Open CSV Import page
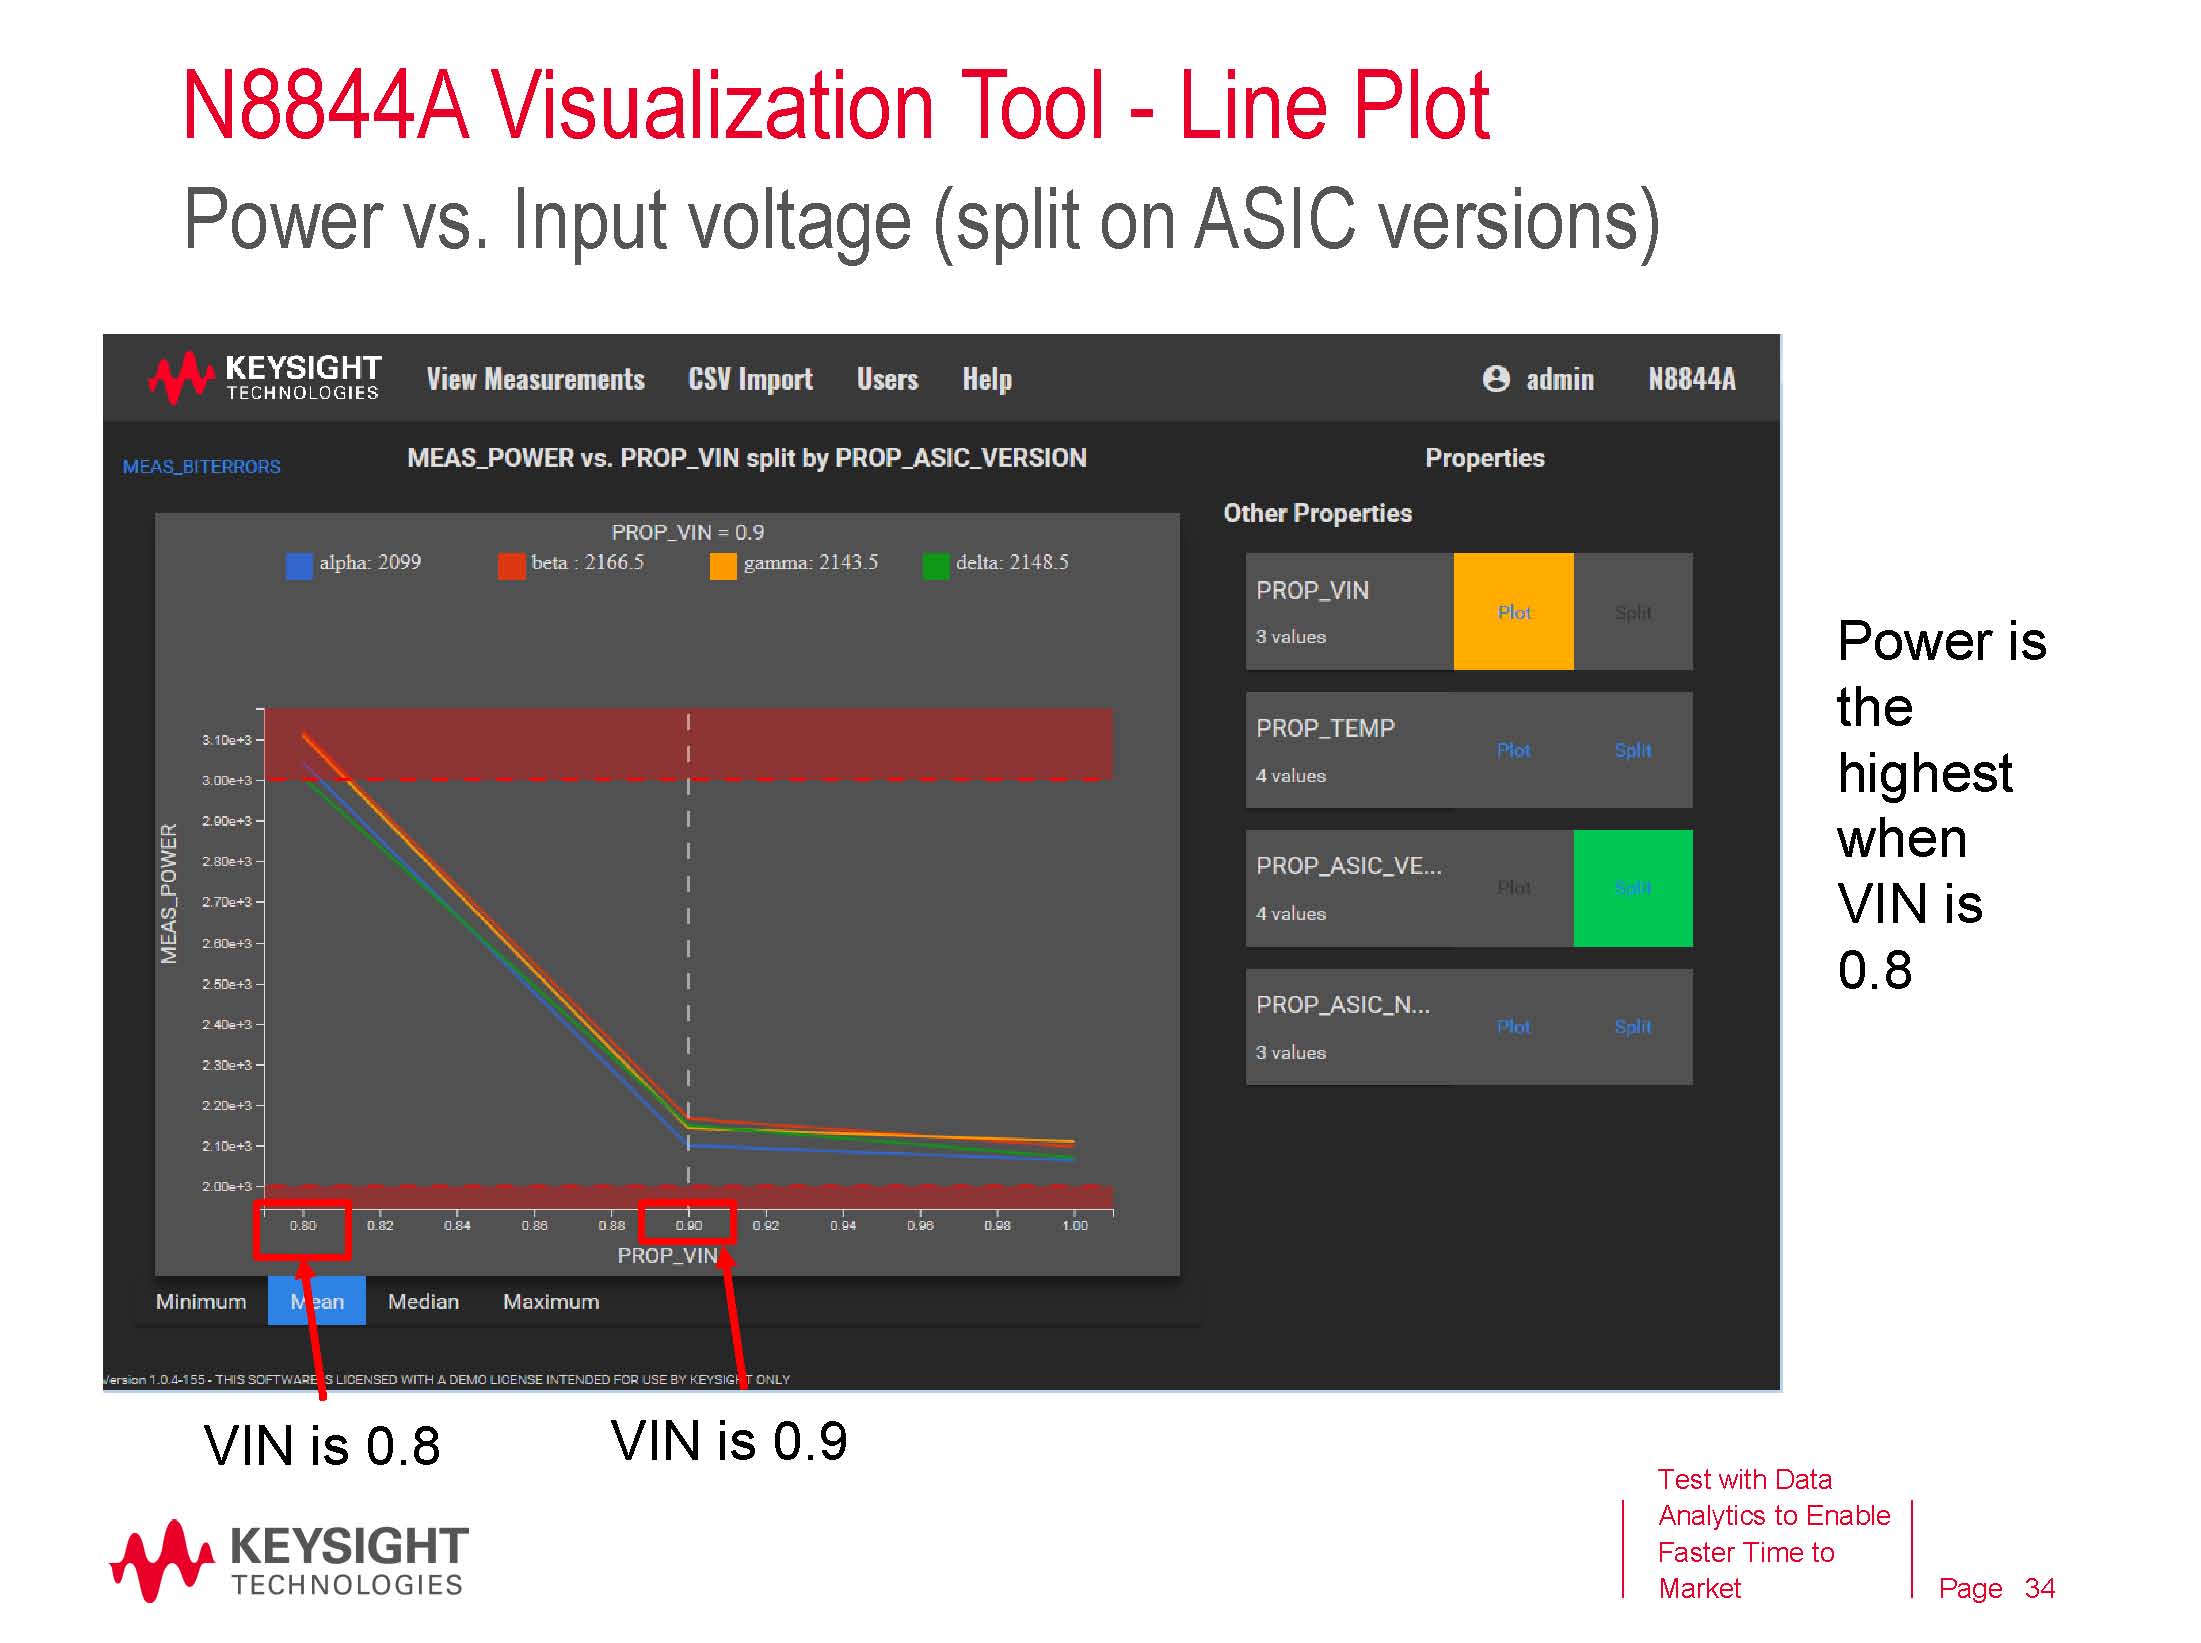2201x1643 pixels. coord(750,379)
